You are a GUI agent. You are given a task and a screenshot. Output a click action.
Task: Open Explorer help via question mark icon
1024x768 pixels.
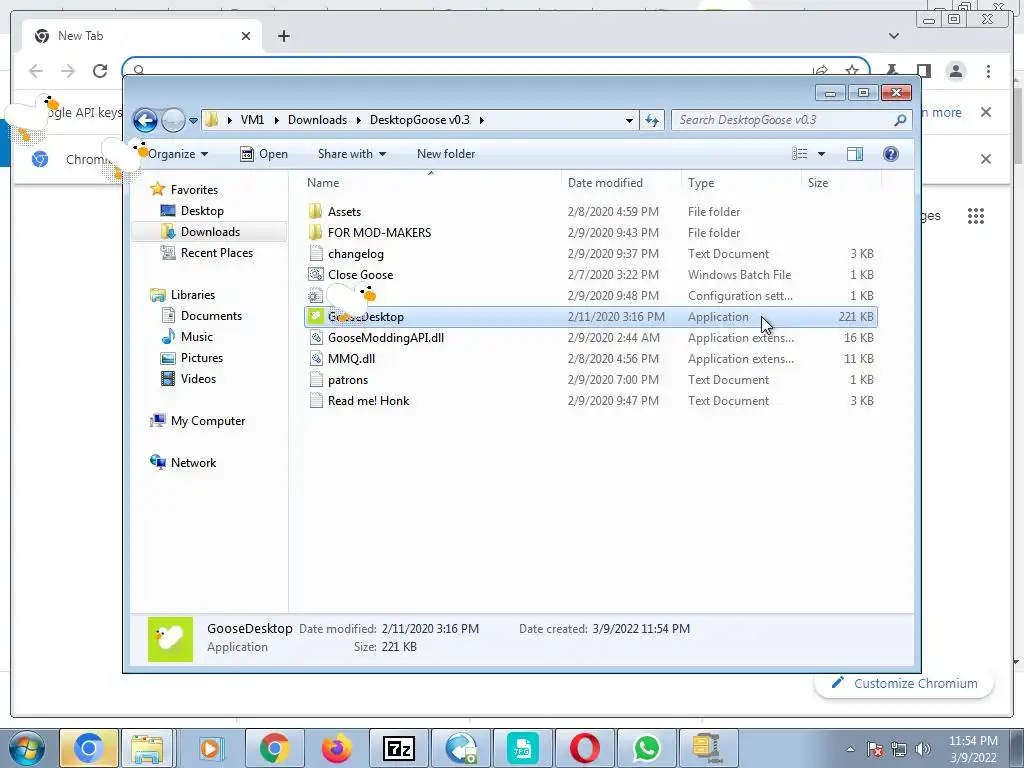click(891, 154)
